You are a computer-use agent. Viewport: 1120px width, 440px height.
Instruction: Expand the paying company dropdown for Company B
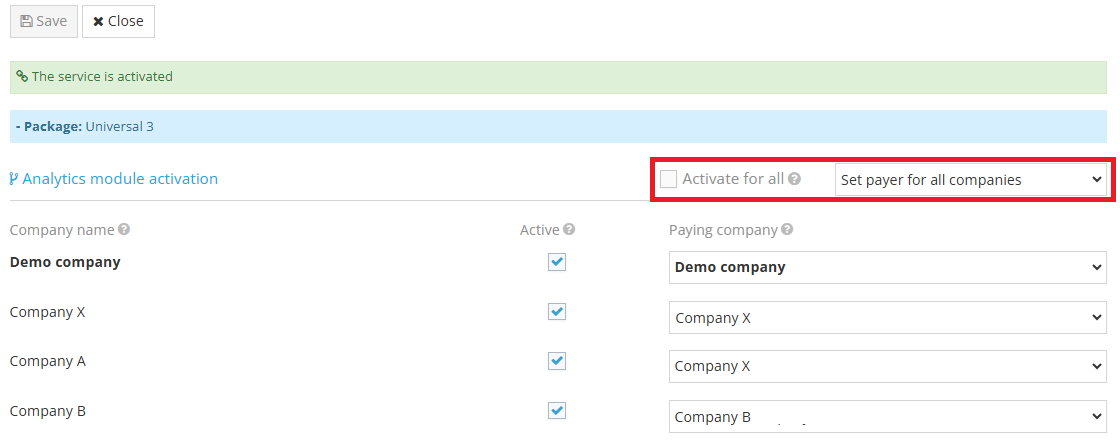(887, 417)
